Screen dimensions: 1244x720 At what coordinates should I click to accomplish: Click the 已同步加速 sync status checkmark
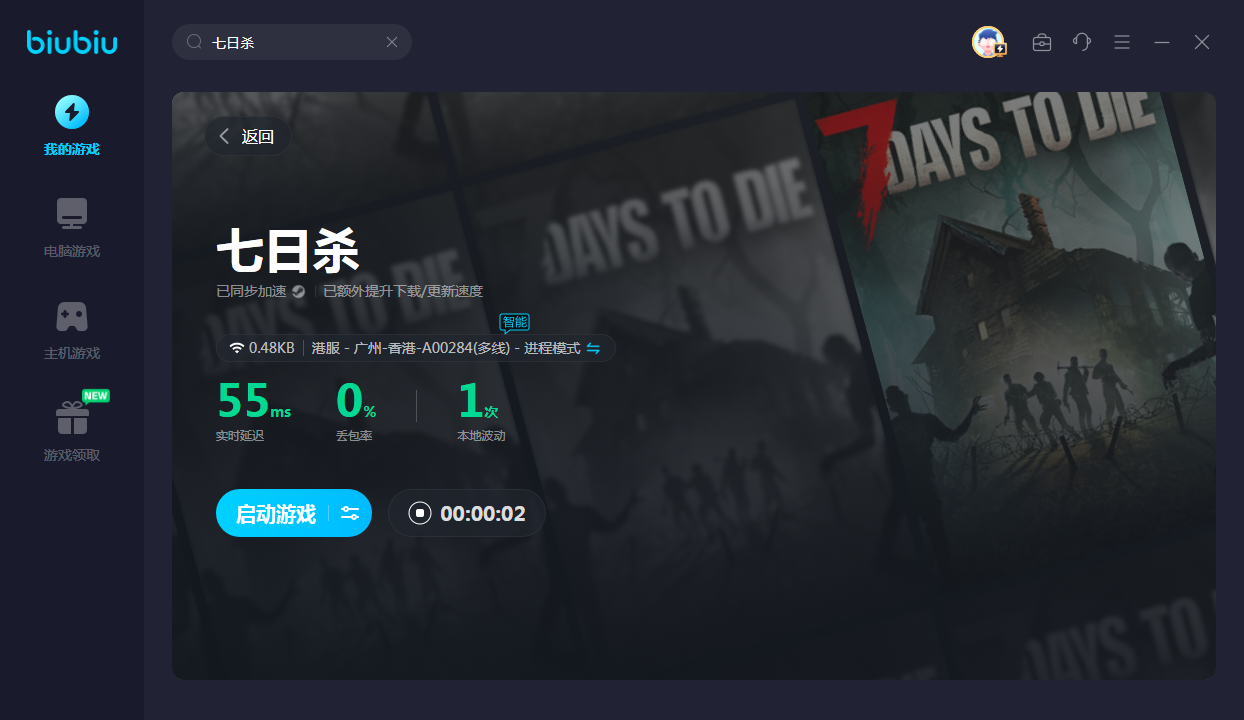tap(298, 292)
